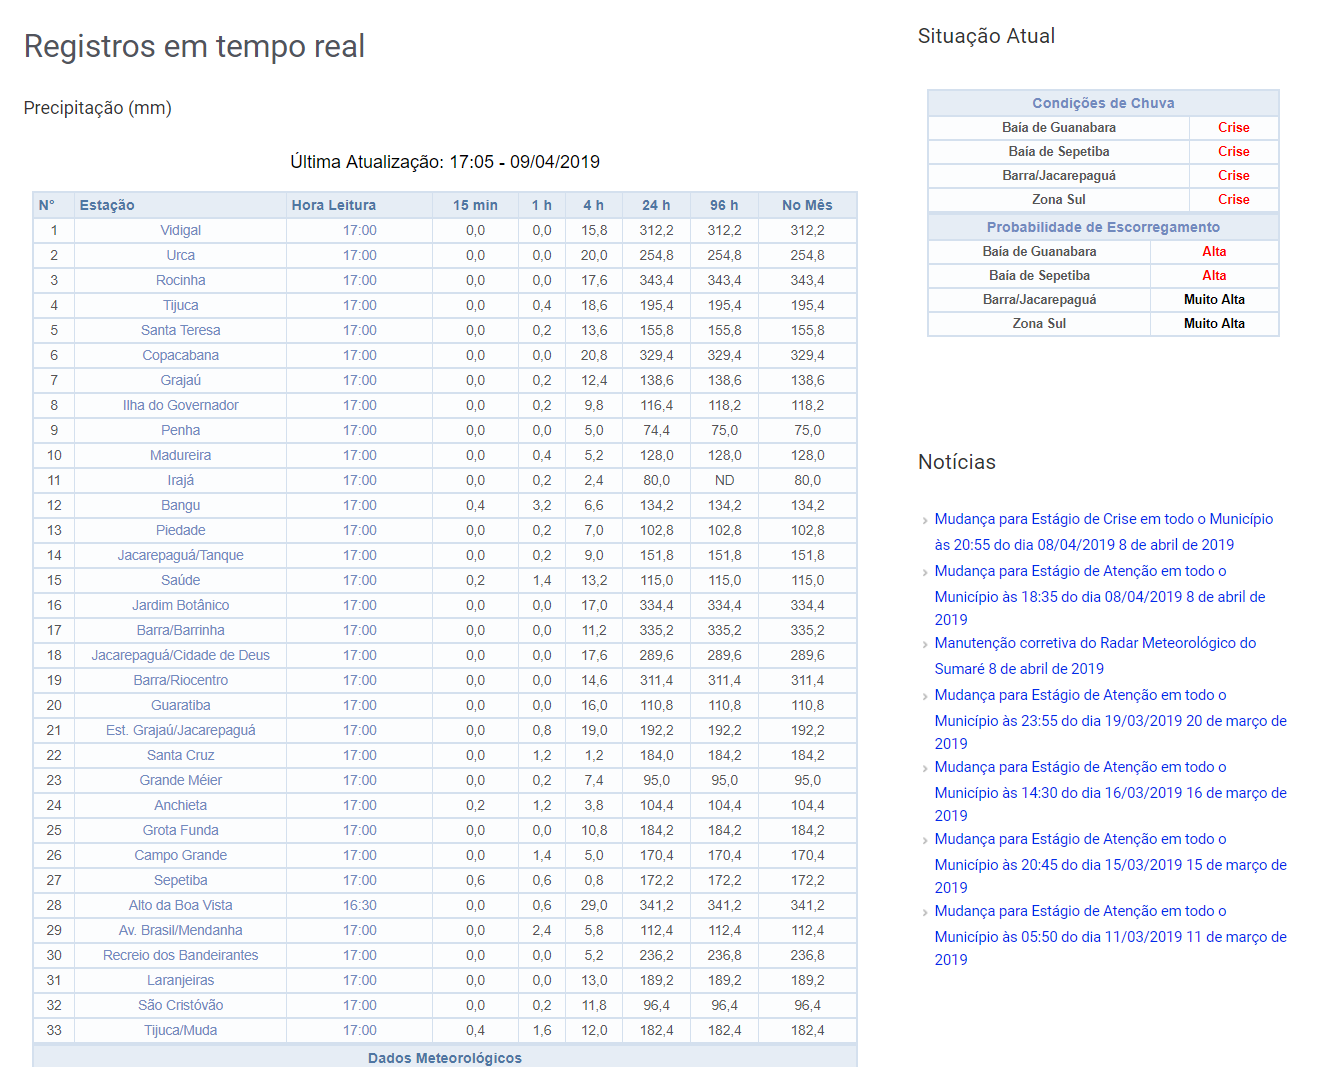The width and height of the screenshot is (1329, 1067).
Task: Open the Est. Grajaú/Jacarepaguá station link
Action: (180, 730)
